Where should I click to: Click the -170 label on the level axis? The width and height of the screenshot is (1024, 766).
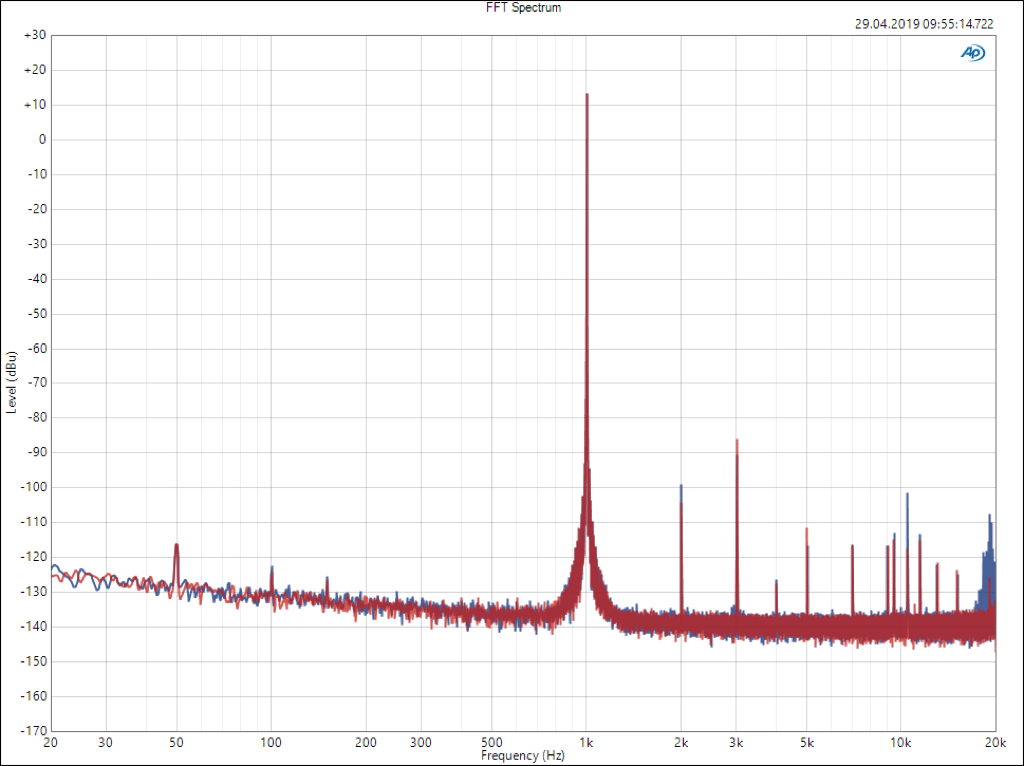tap(33, 731)
